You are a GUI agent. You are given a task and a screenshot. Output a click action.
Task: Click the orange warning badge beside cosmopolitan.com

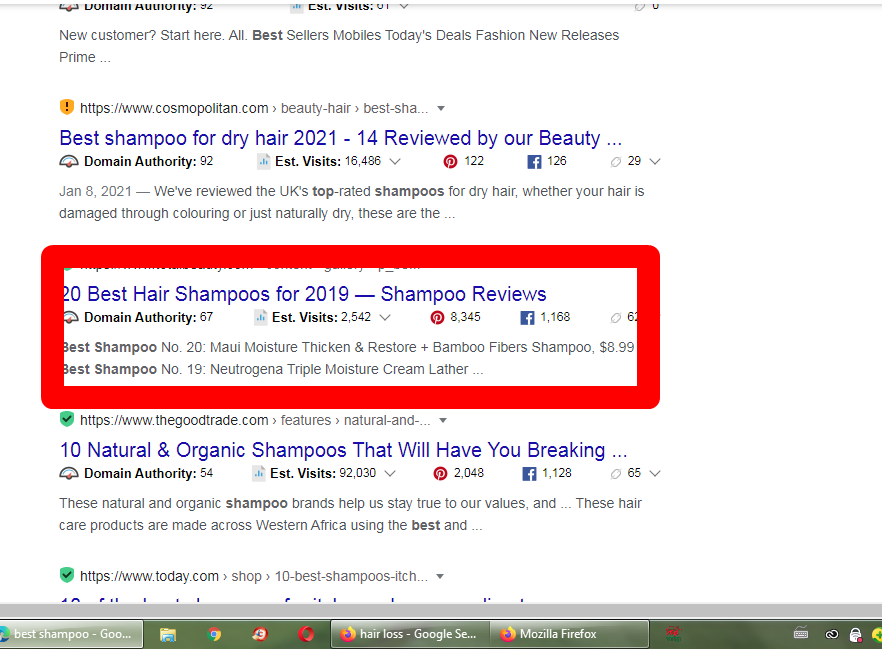pos(66,107)
